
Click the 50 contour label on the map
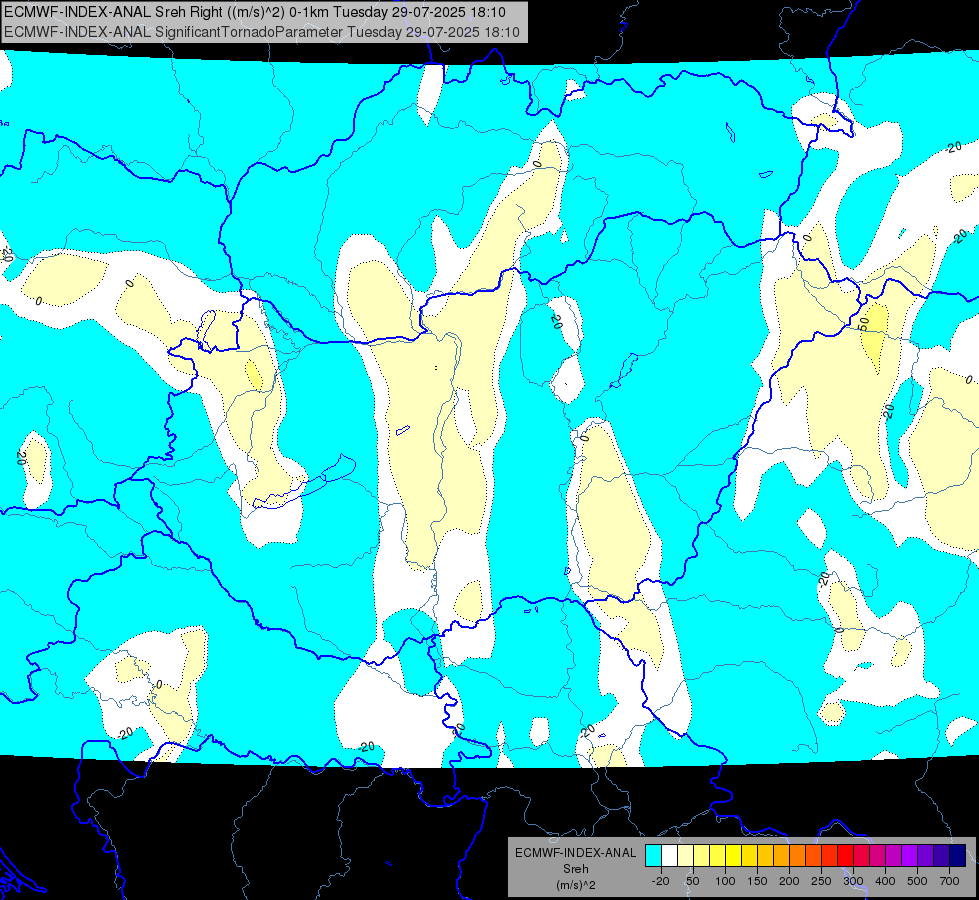pos(864,324)
